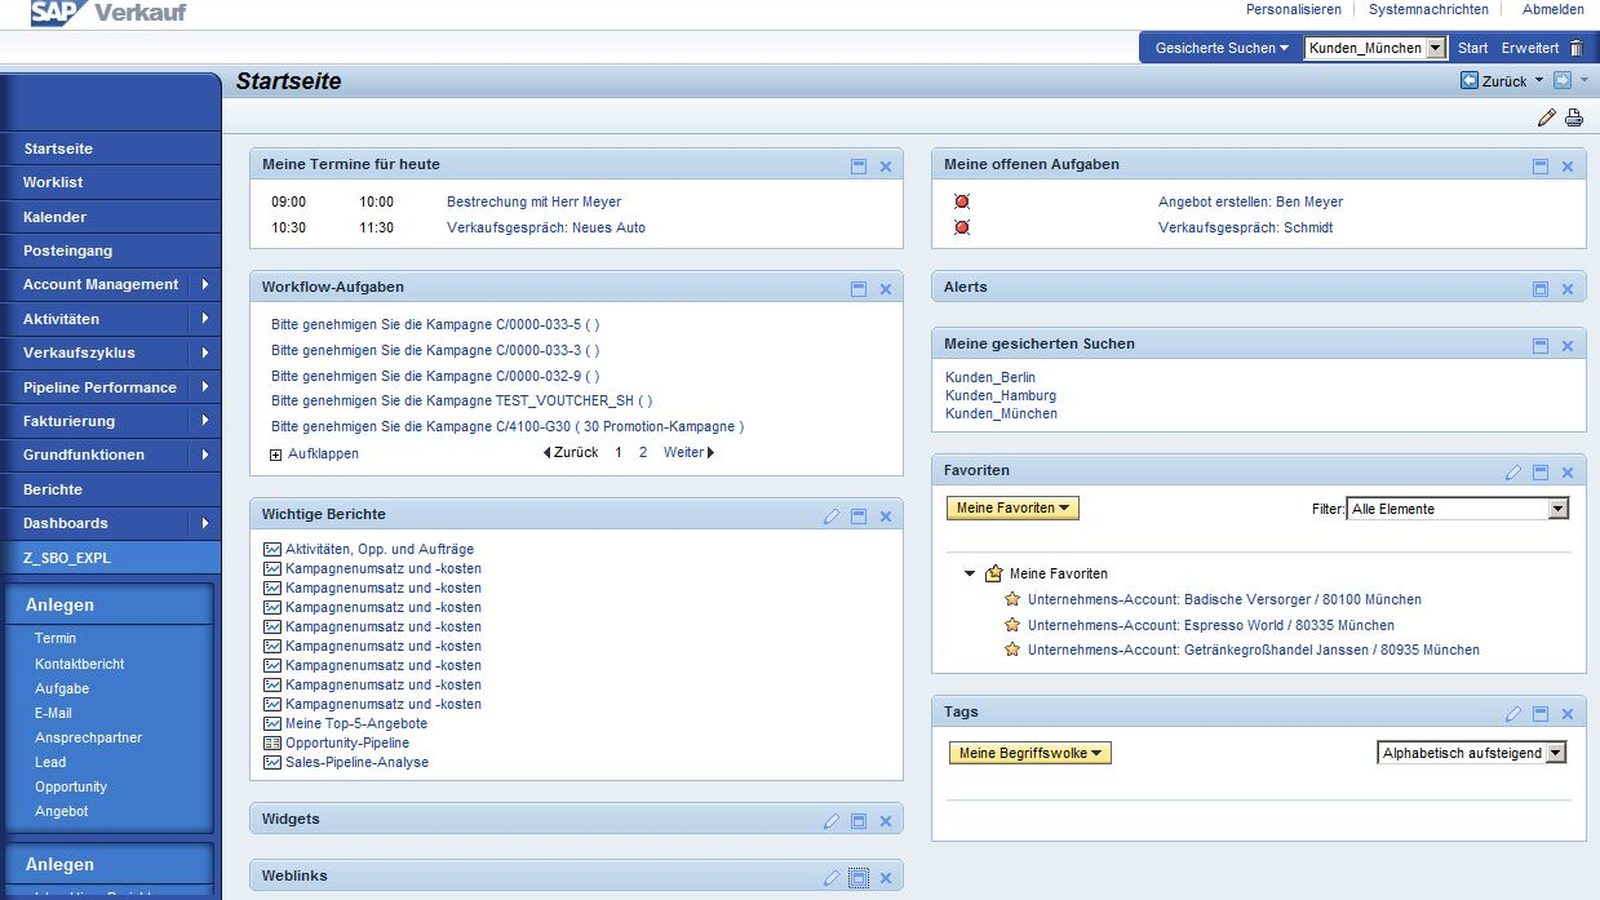This screenshot has height=900, width=1600.
Task: Click the Opportunity-Pipeline report icon
Action: [272, 743]
